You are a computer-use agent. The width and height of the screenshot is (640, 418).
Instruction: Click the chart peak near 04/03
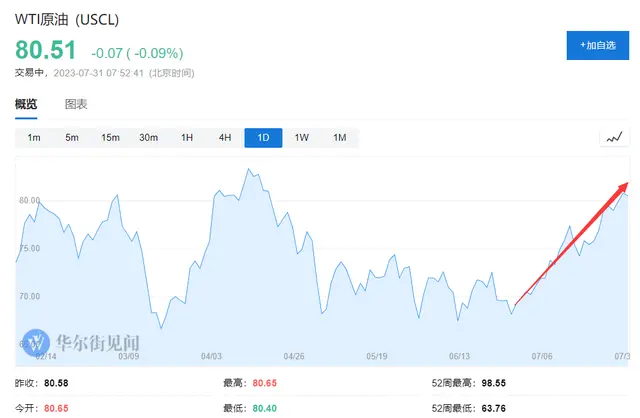click(249, 169)
